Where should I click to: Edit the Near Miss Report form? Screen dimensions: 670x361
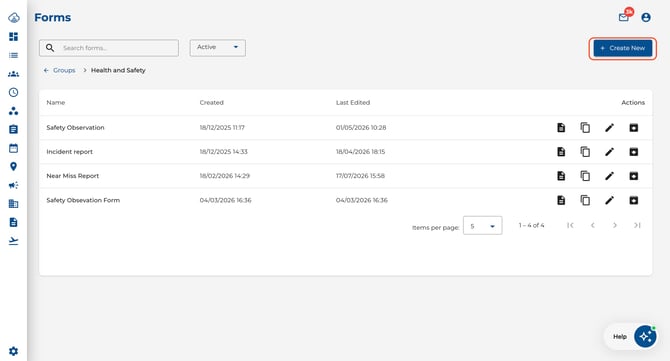point(610,176)
